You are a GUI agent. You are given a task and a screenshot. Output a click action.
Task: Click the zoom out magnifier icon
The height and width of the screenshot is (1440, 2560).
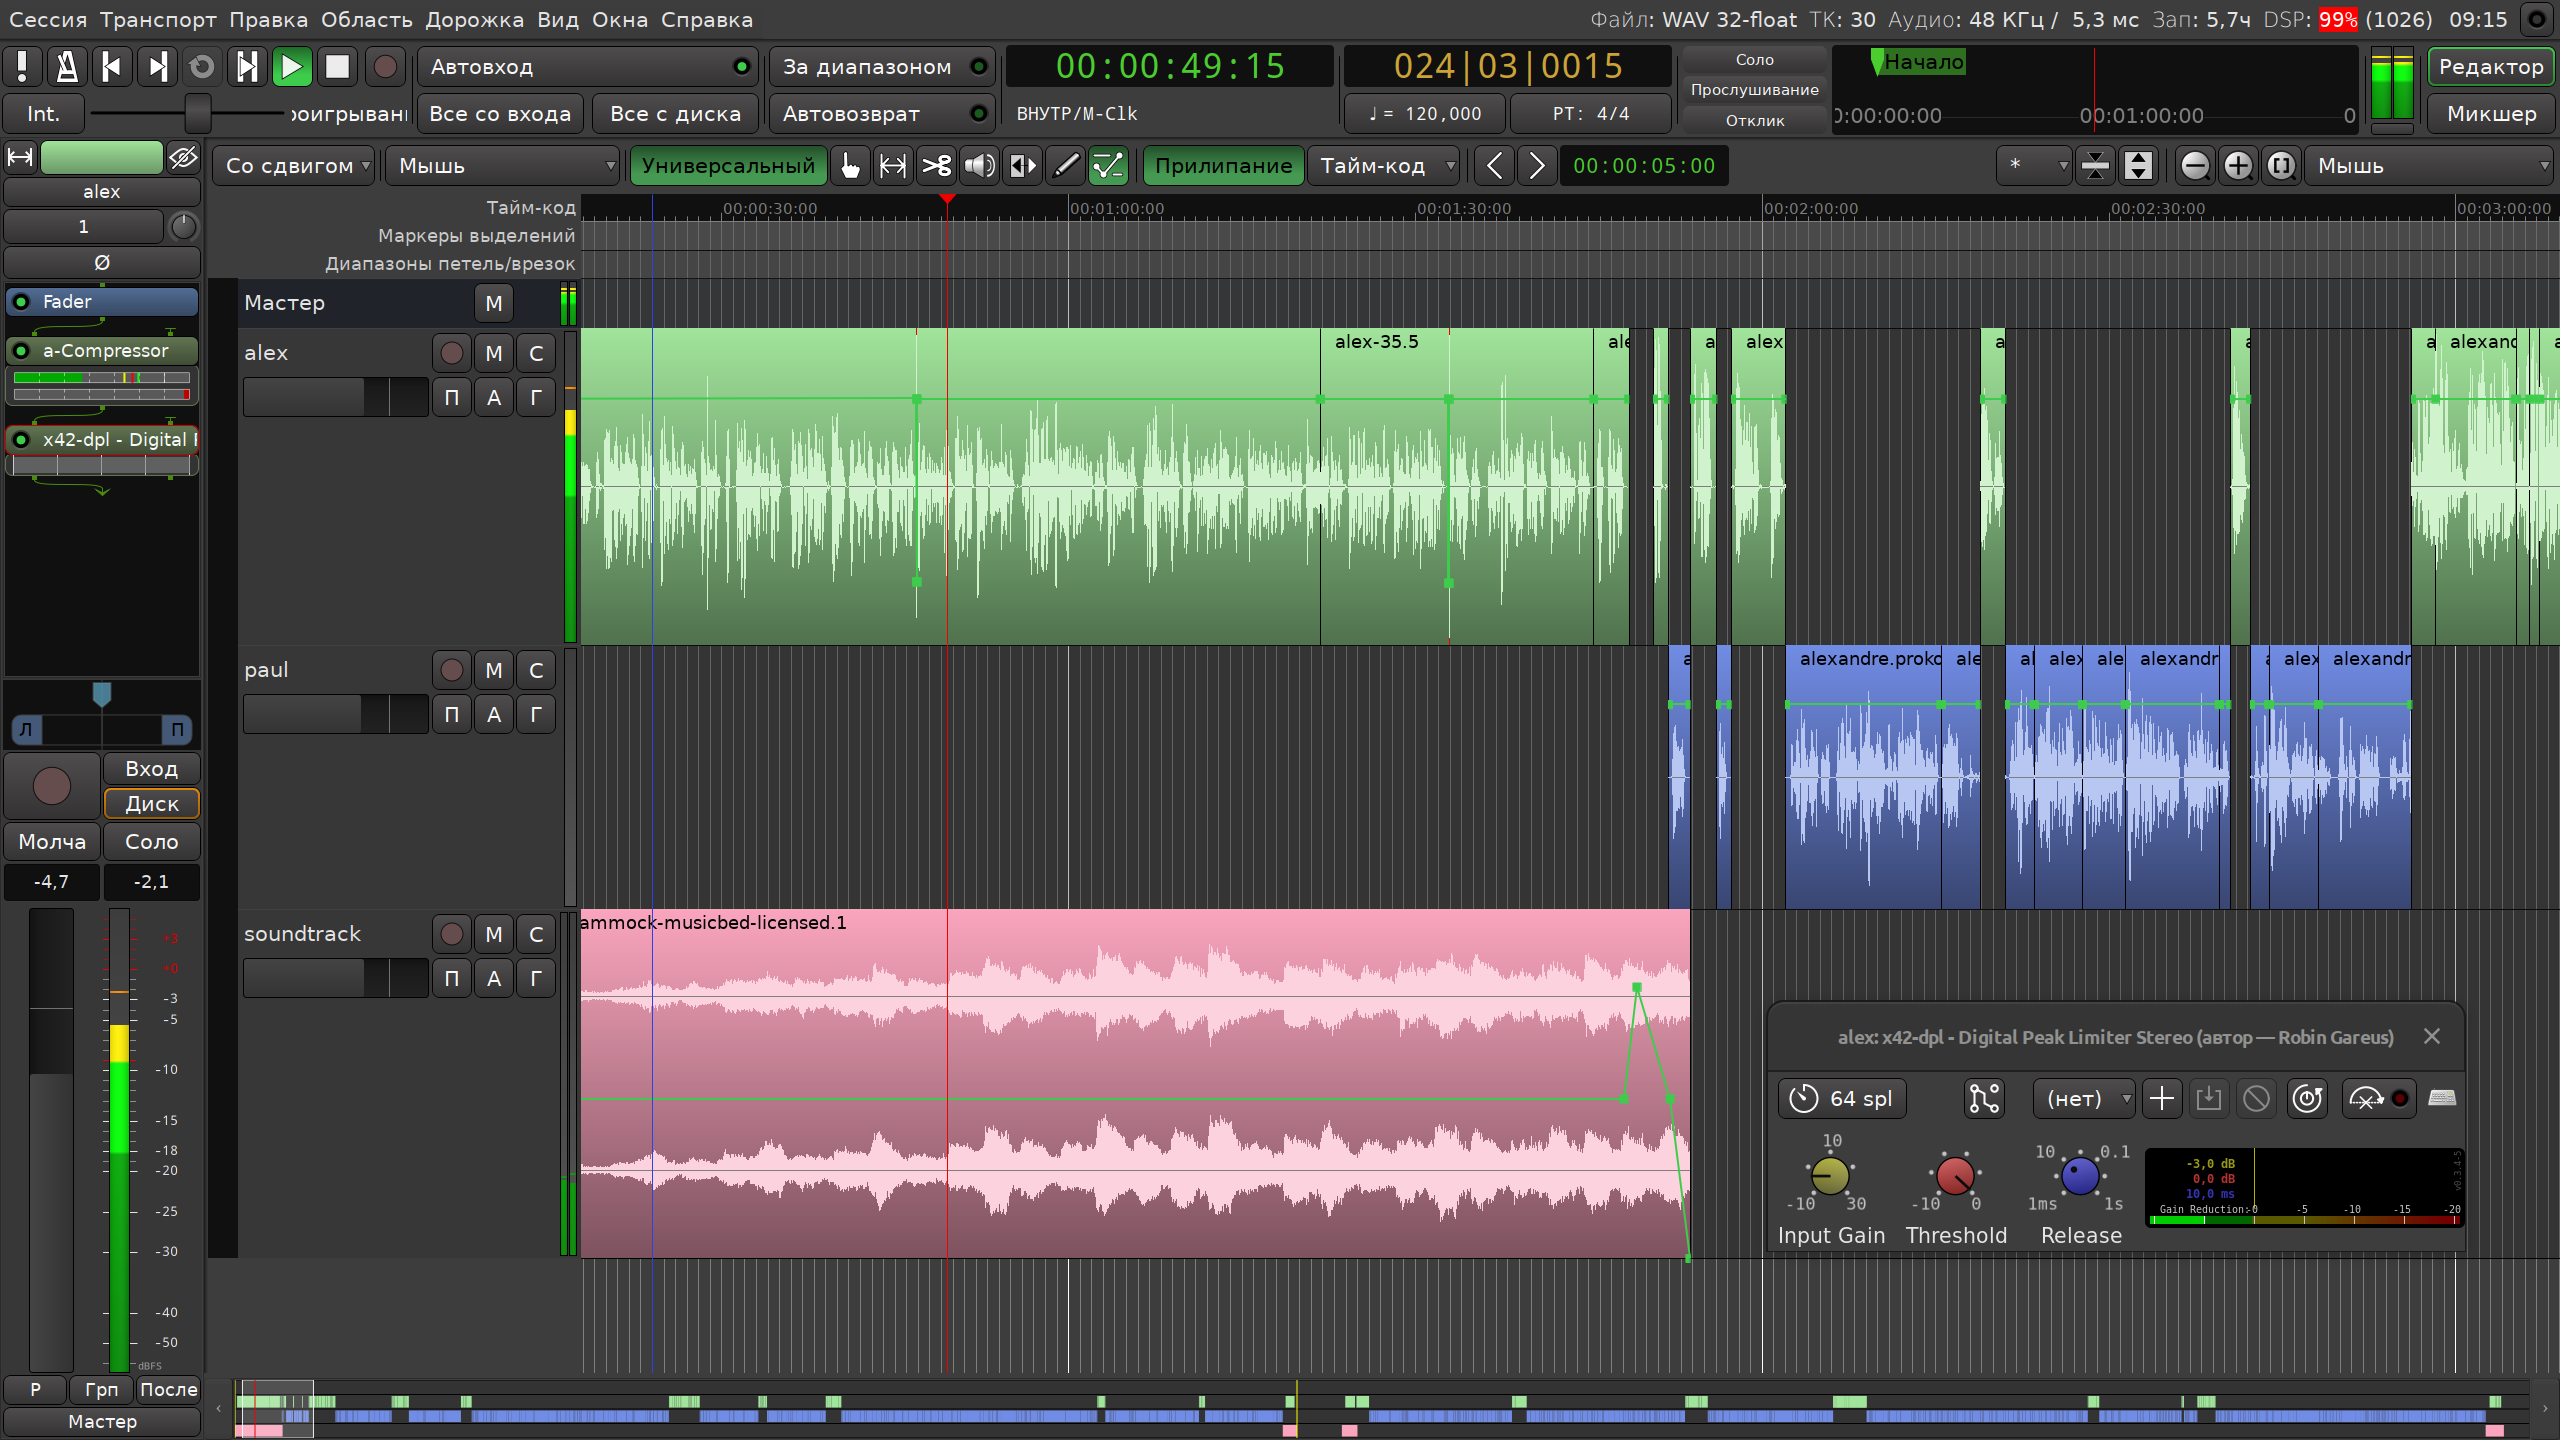pyautogui.click(x=2194, y=166)
